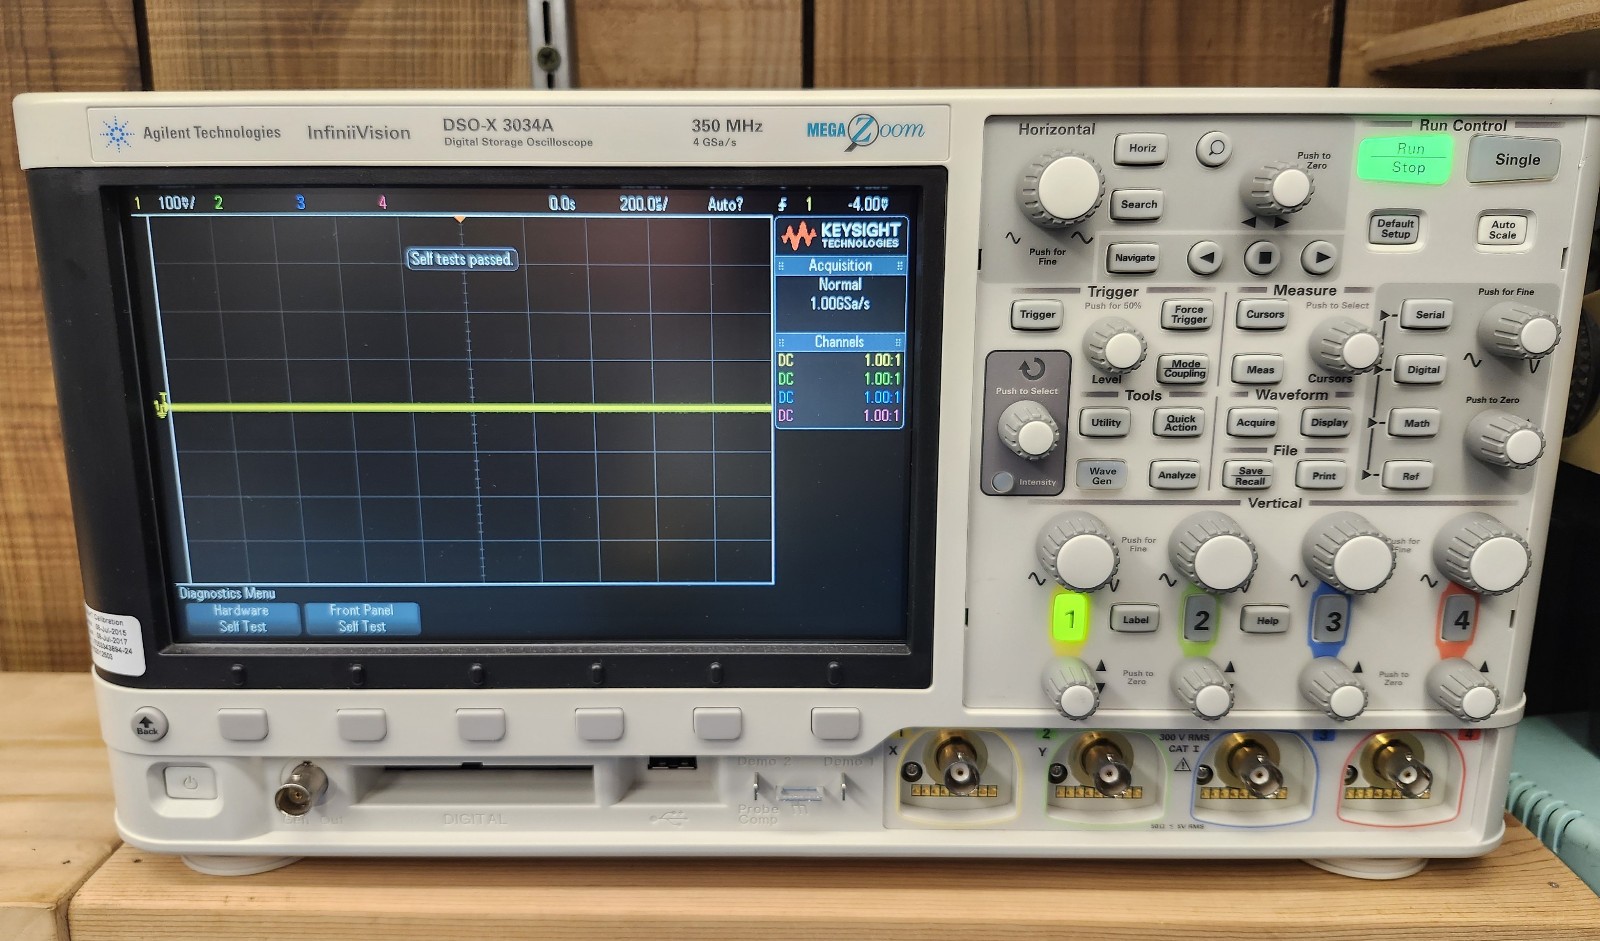Image resolution: width=1600 pixels, height=941 pixels.
Task: Open the Acquire waveform key
Action: [x=1255, y=423]
